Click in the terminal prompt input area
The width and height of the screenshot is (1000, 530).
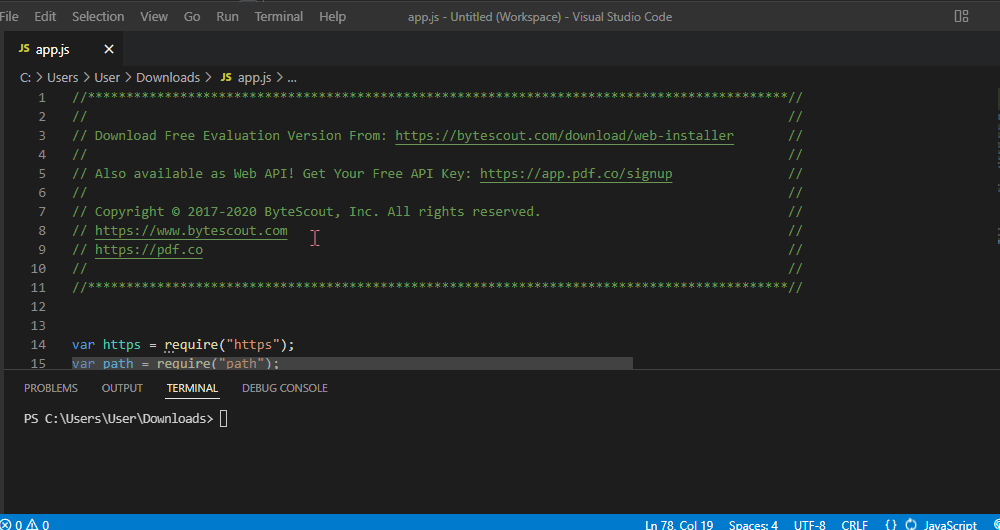pos(223,419)
